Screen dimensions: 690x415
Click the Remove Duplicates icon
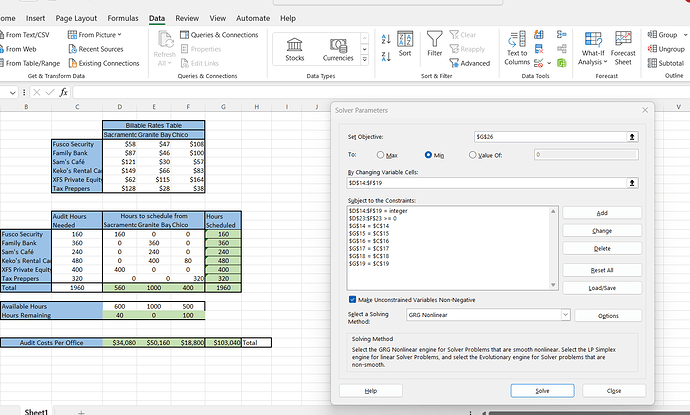(539, 49)
